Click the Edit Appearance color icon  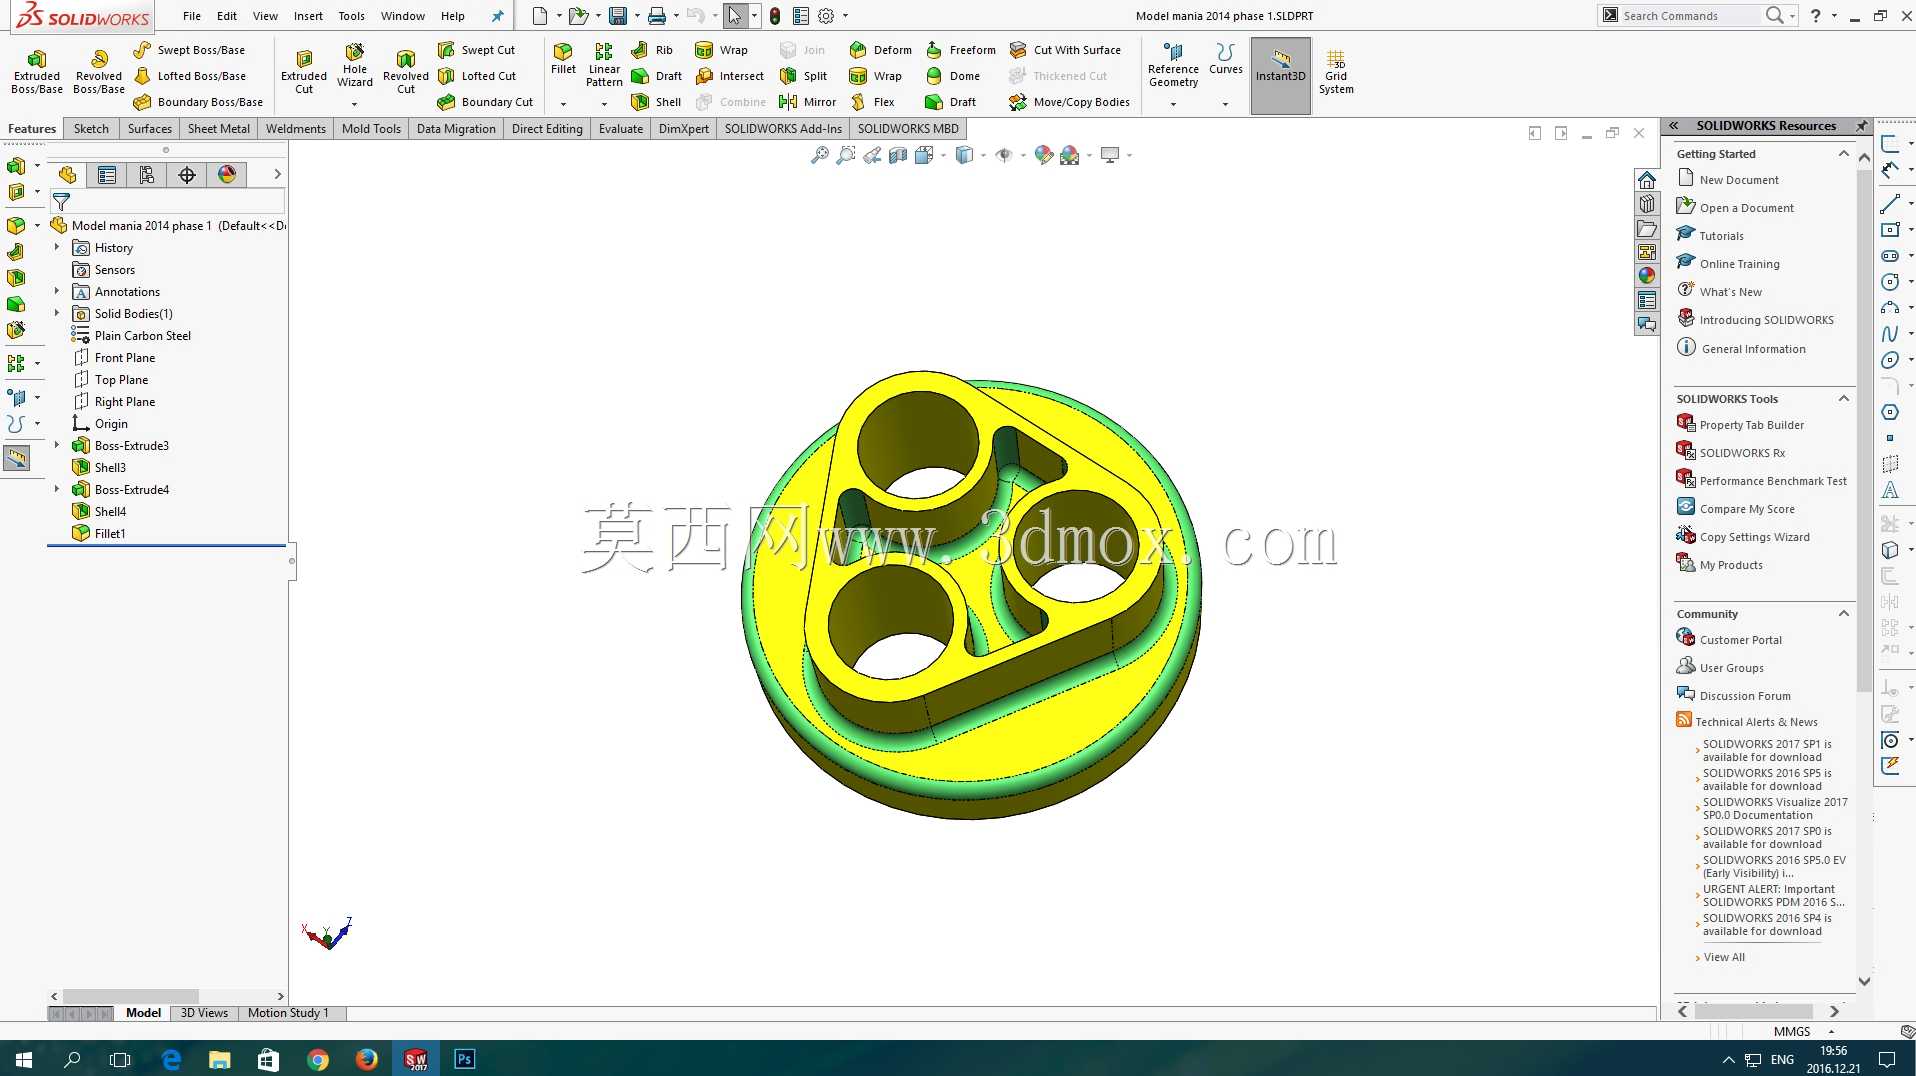1043,155
